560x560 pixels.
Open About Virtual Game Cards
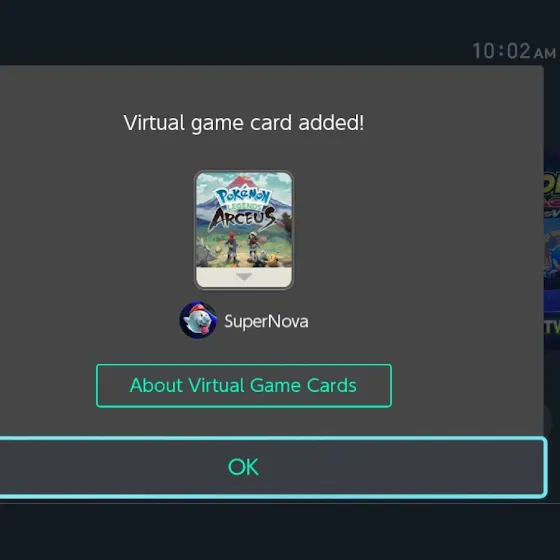244,386
